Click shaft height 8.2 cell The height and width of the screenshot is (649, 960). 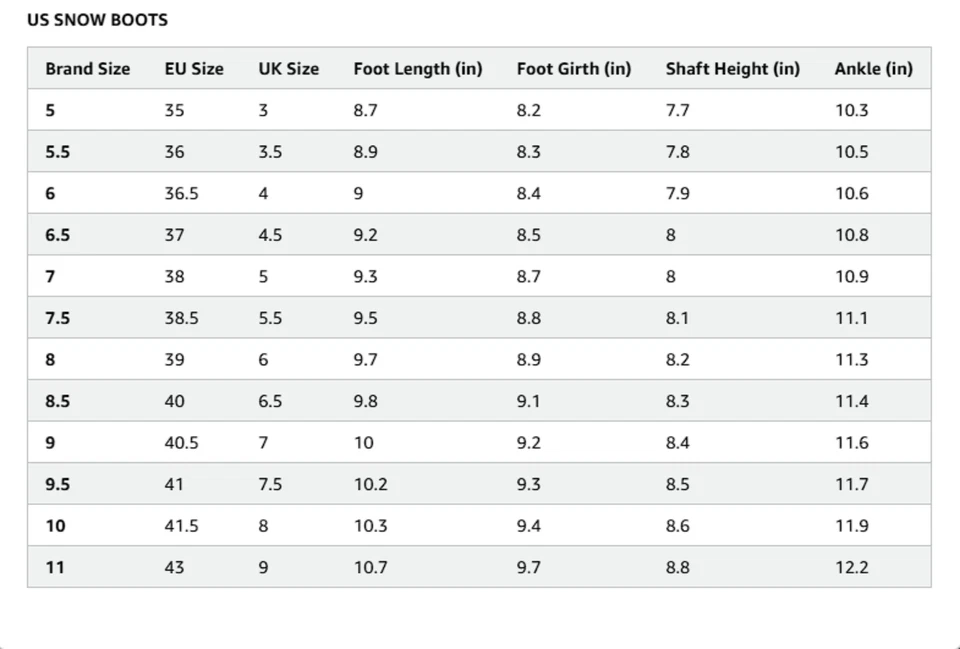pyautogui.click(x=678, y=359)
